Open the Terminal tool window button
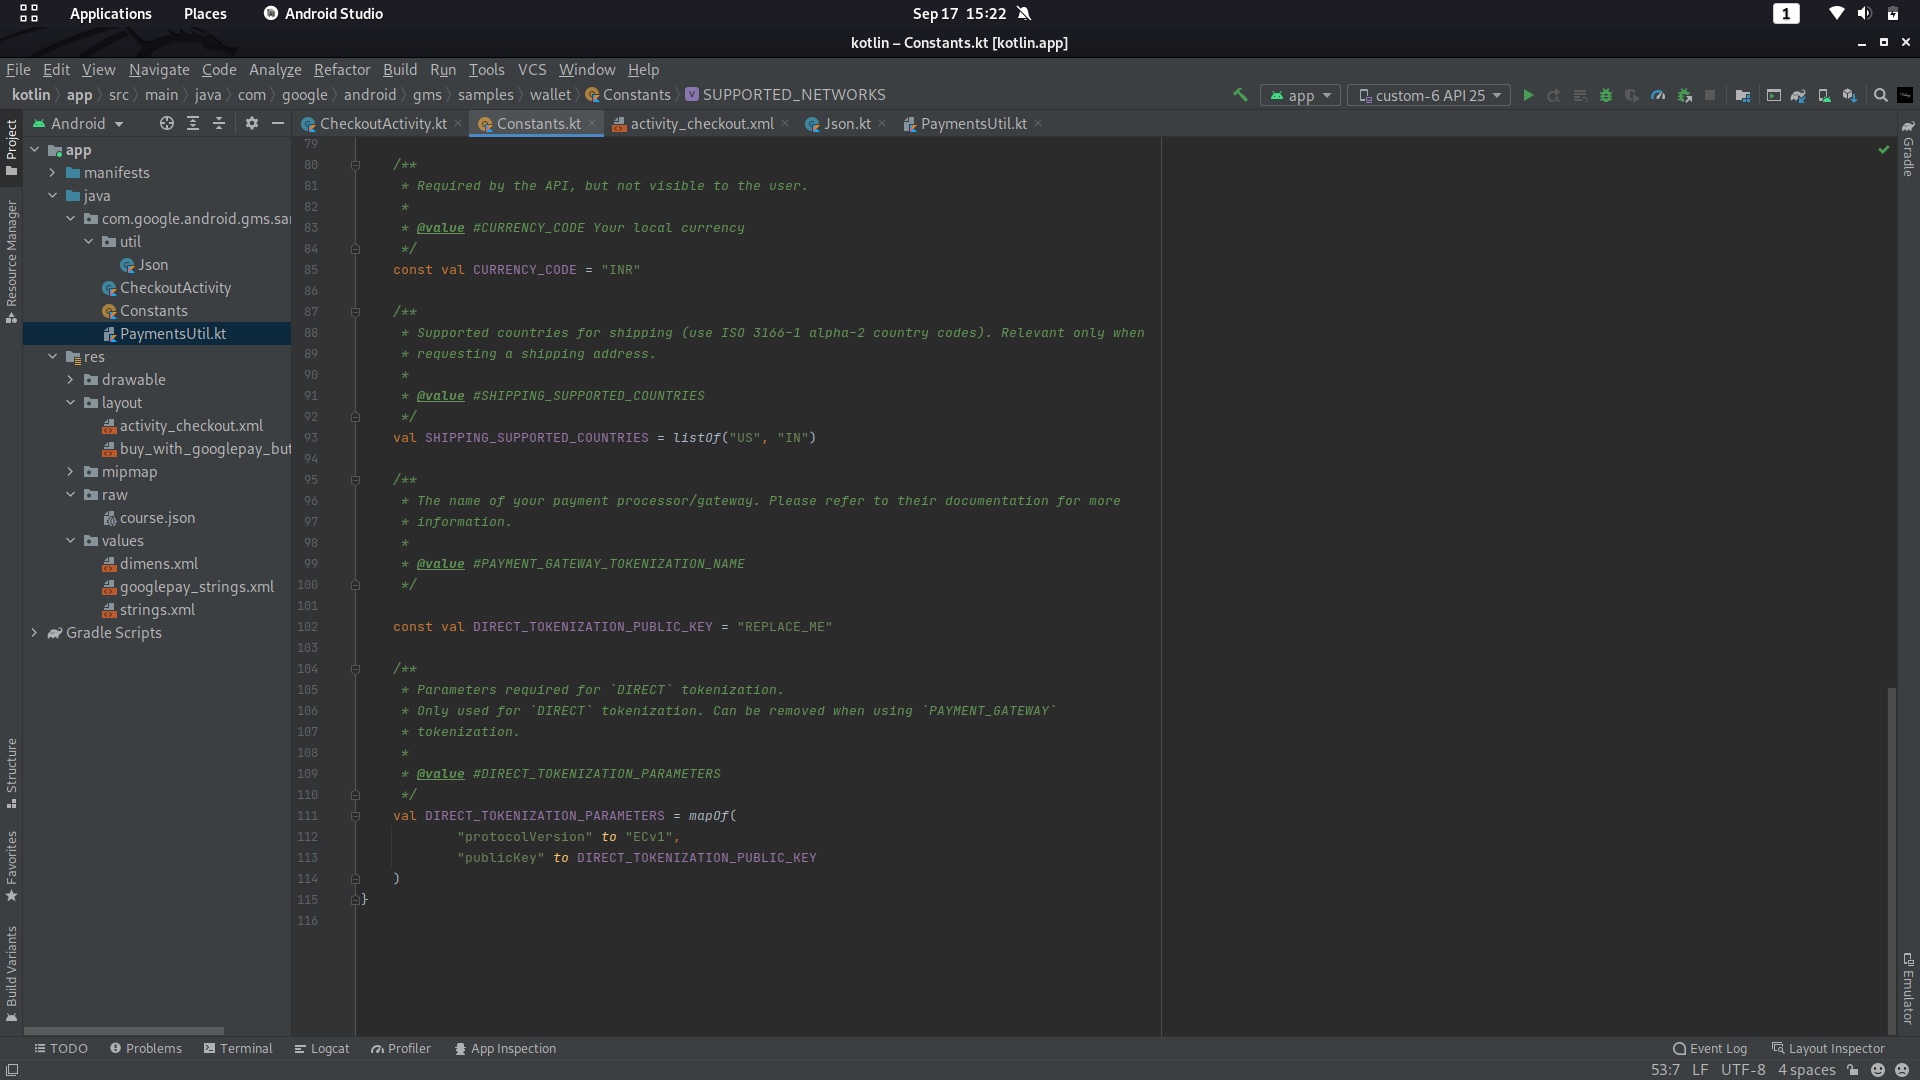The width and height of the screenshot is (1920, 1080). point(238,1048)
